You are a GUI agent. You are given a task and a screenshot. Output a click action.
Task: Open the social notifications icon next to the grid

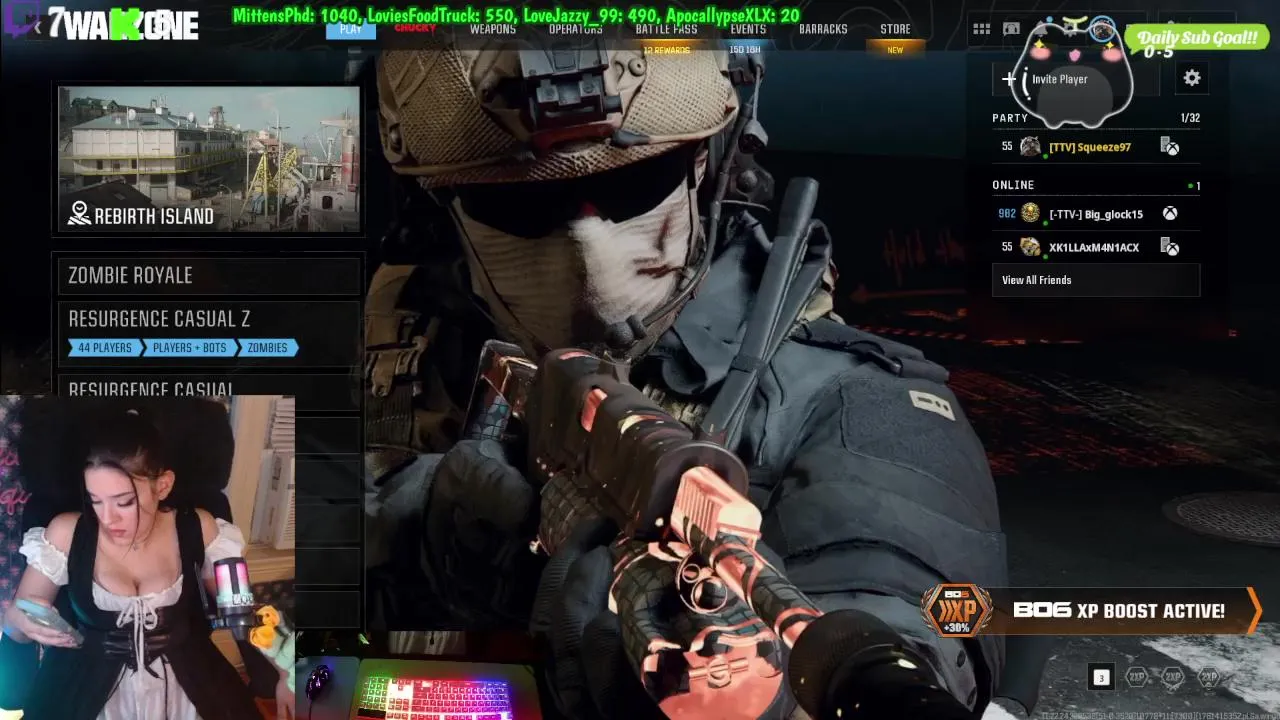coord(1011,29)
